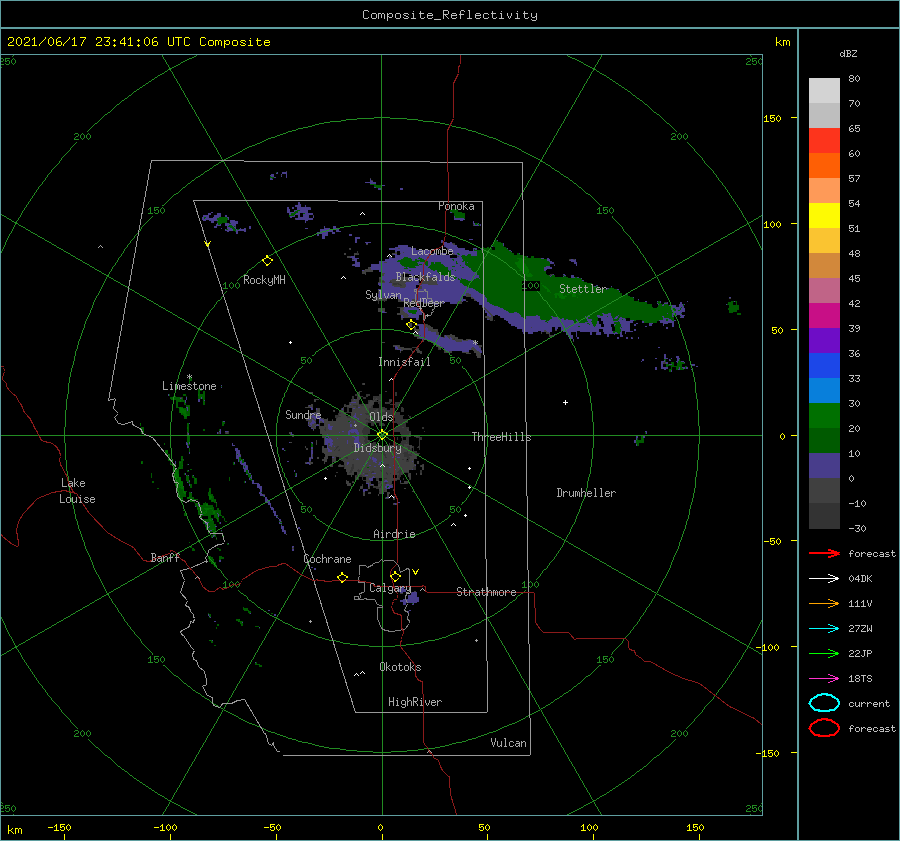Click the Lake Louise label
The width and height of the screenshot is (900, 841).
77,491
